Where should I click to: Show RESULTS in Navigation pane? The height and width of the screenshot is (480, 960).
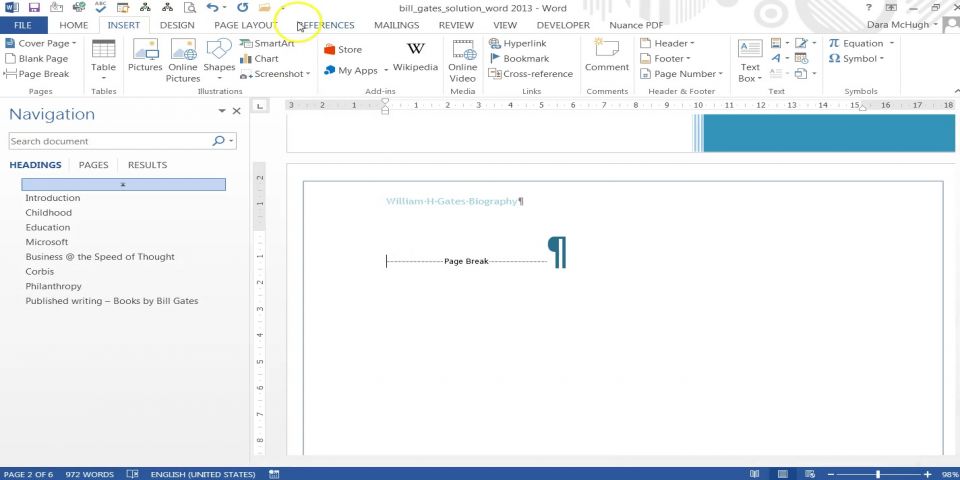[148, 165]
